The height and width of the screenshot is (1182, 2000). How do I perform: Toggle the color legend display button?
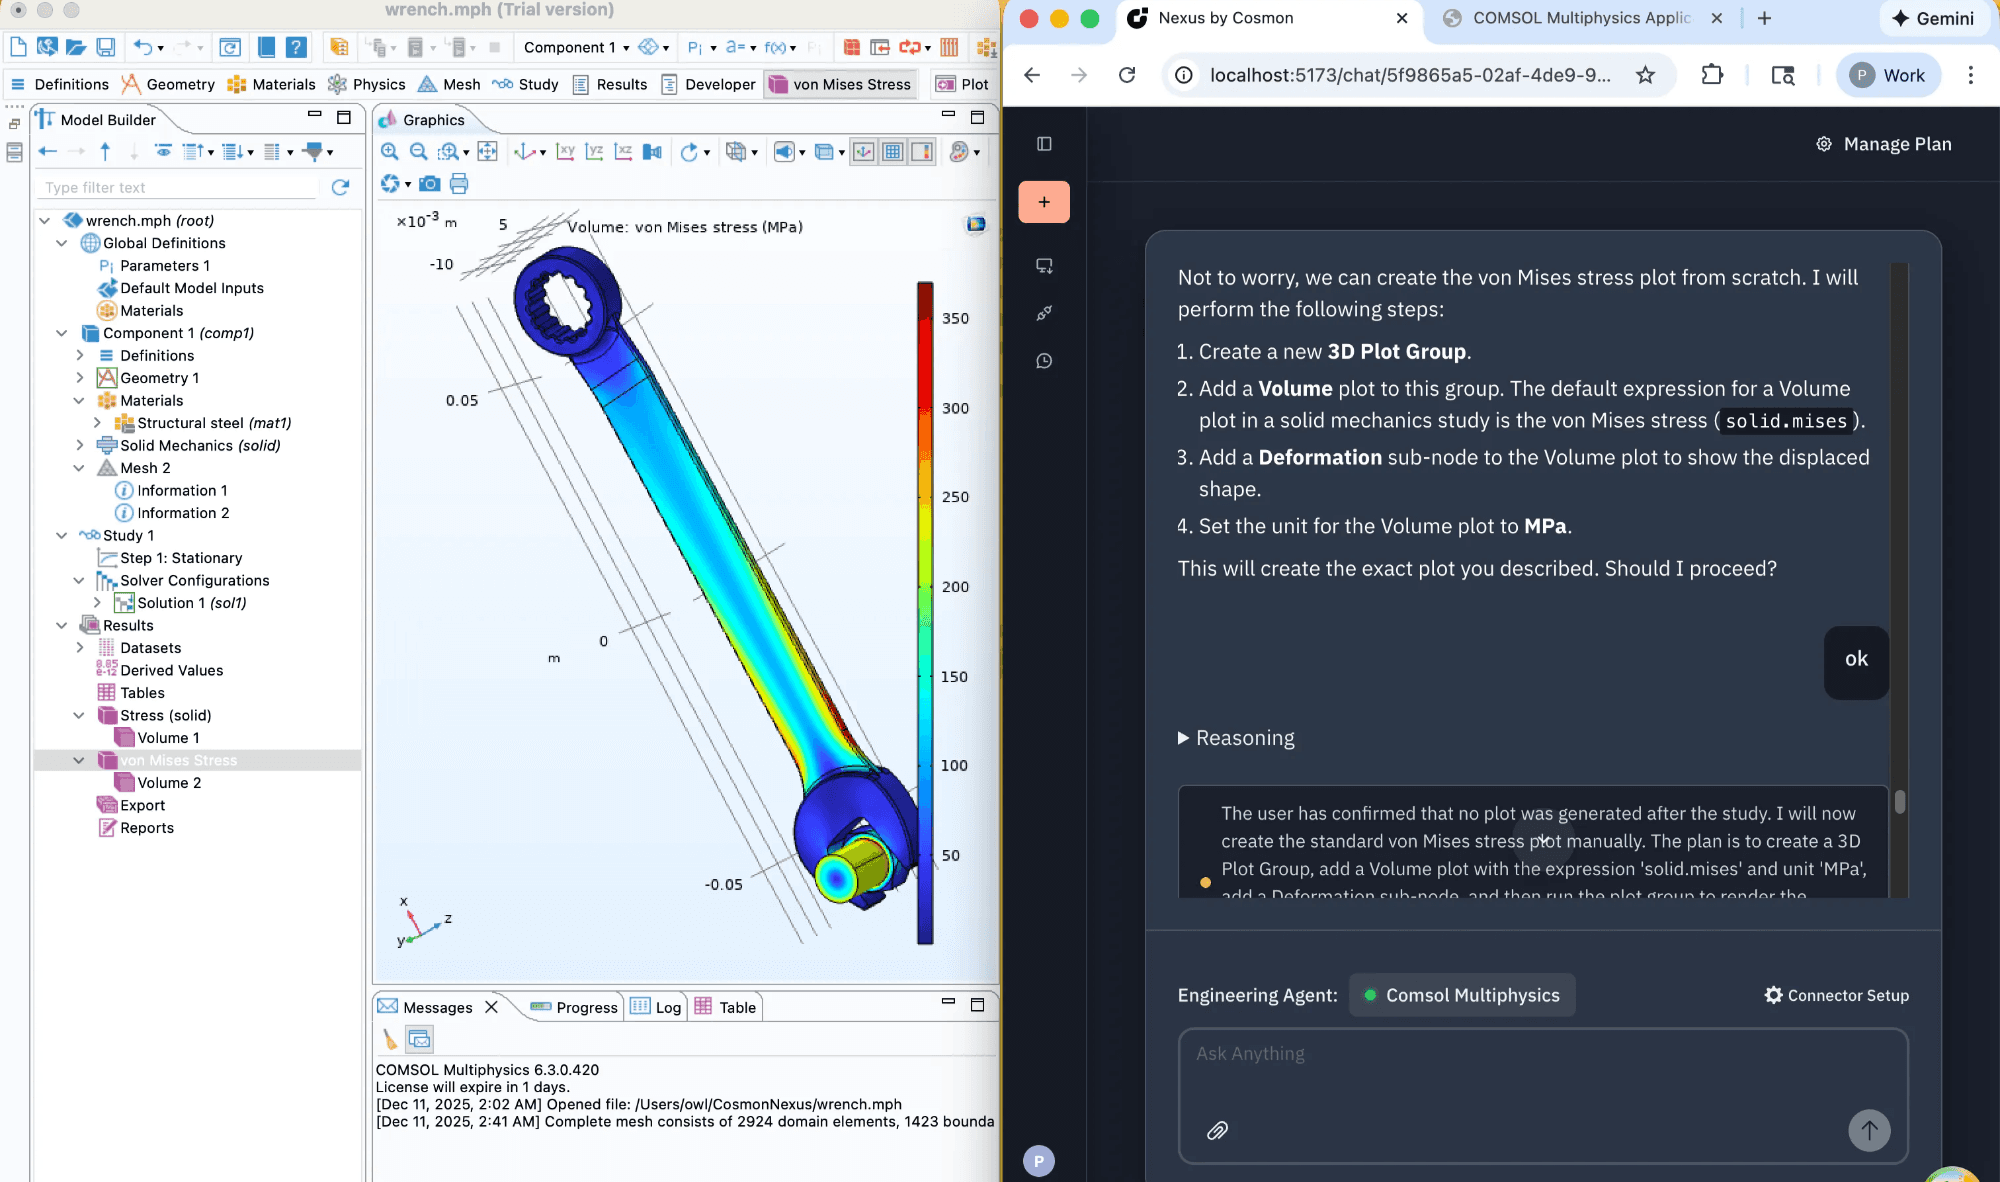pyautogui.click(x=922, y=152)
